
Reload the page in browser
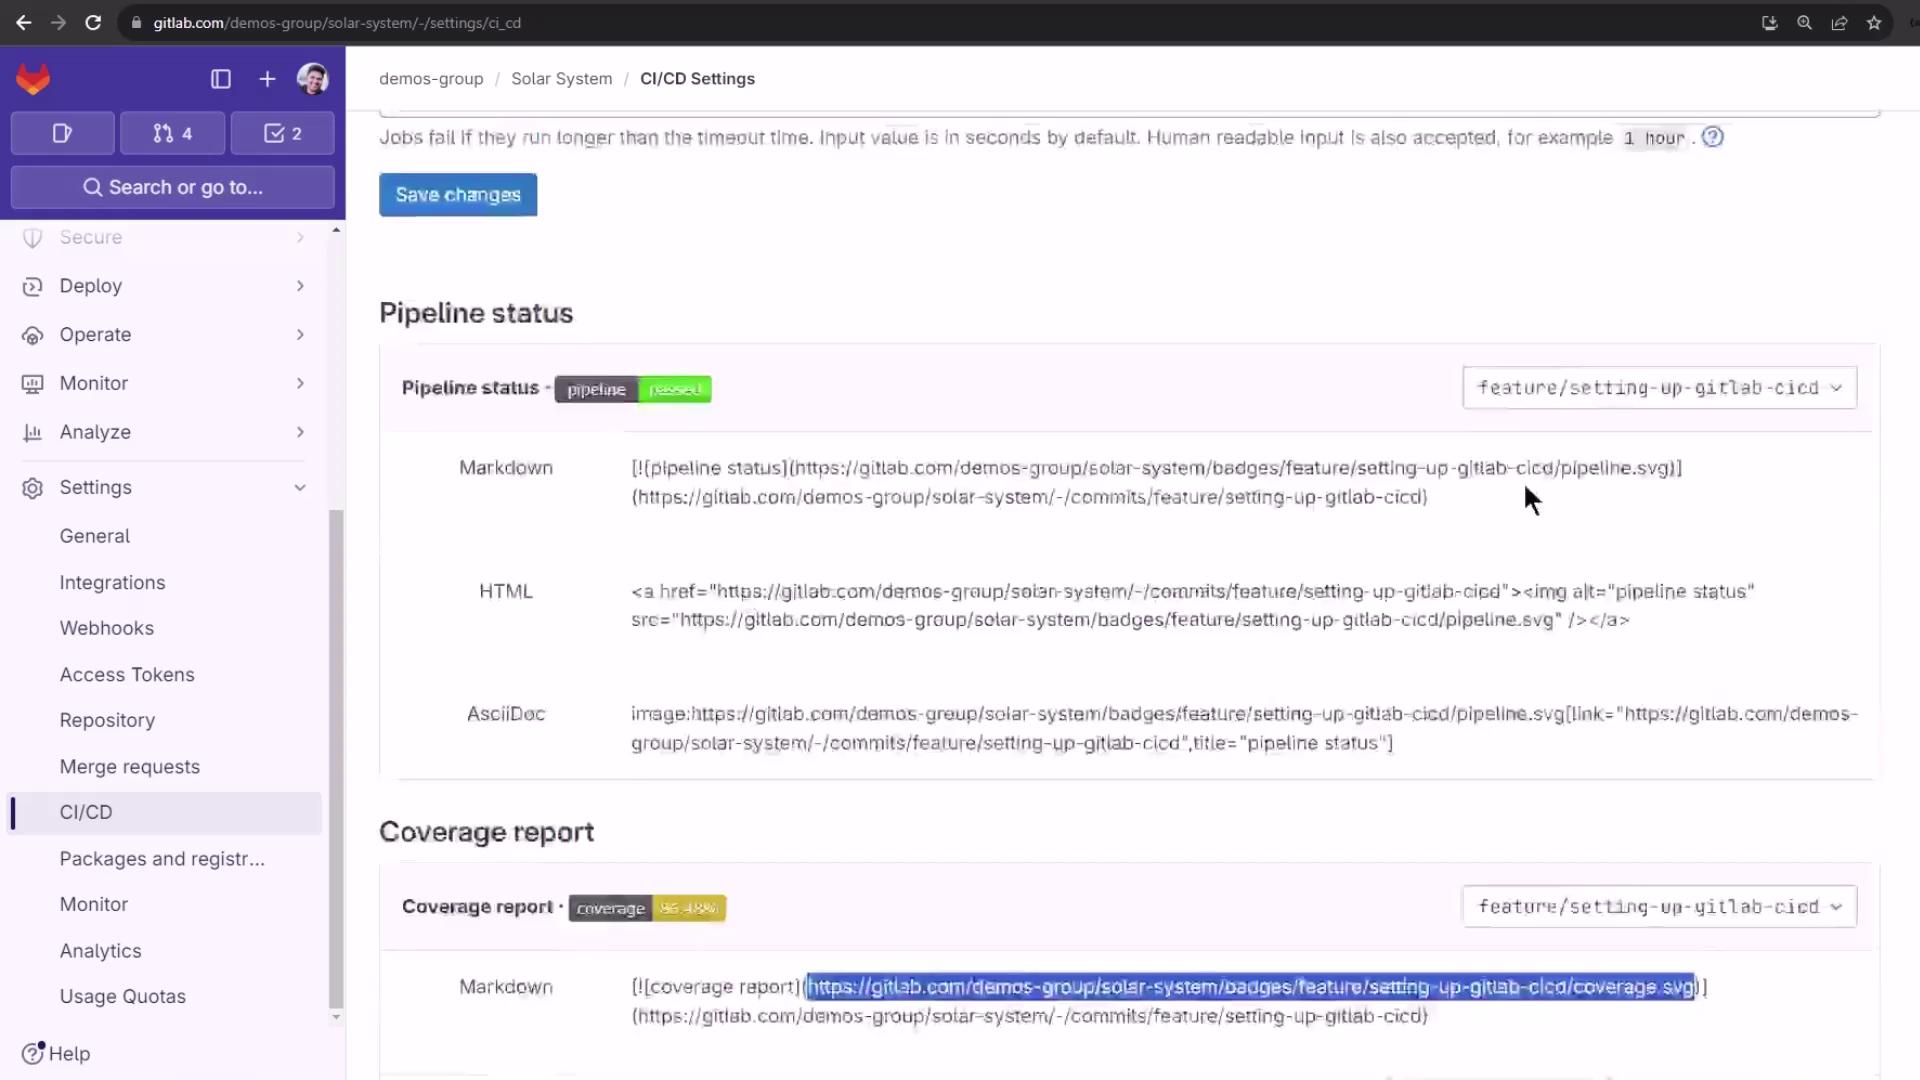point(93,22)
